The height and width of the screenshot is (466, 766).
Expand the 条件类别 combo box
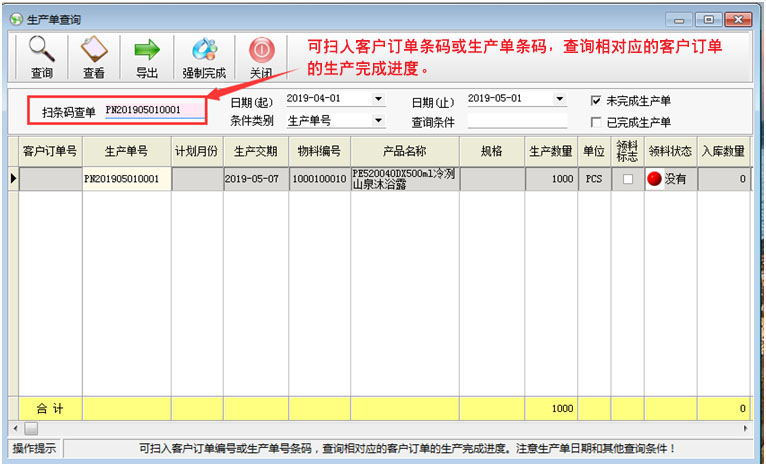click(378, 120)
